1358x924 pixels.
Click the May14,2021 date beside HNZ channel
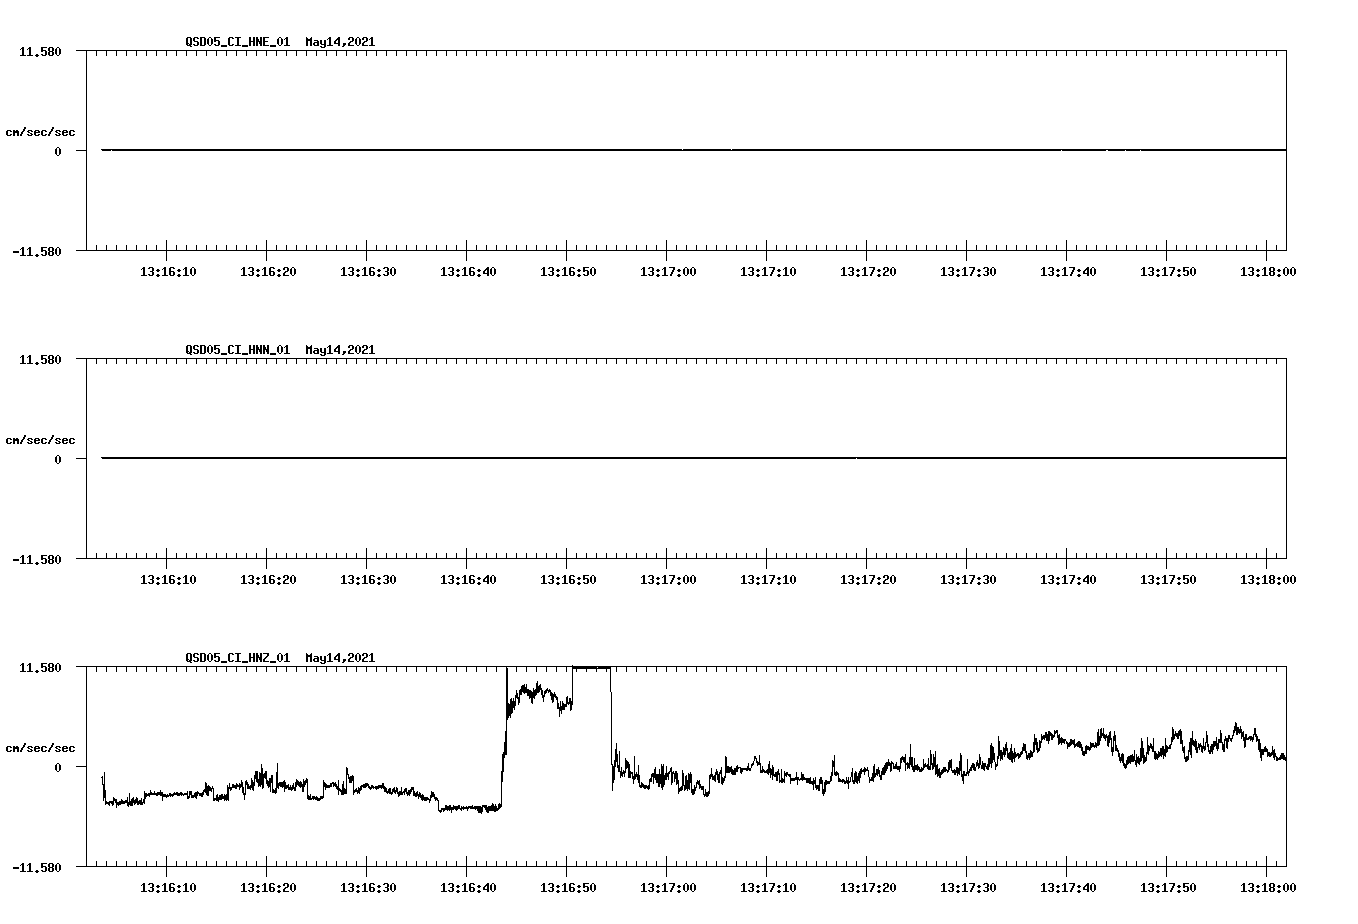[x=339, y=658]
